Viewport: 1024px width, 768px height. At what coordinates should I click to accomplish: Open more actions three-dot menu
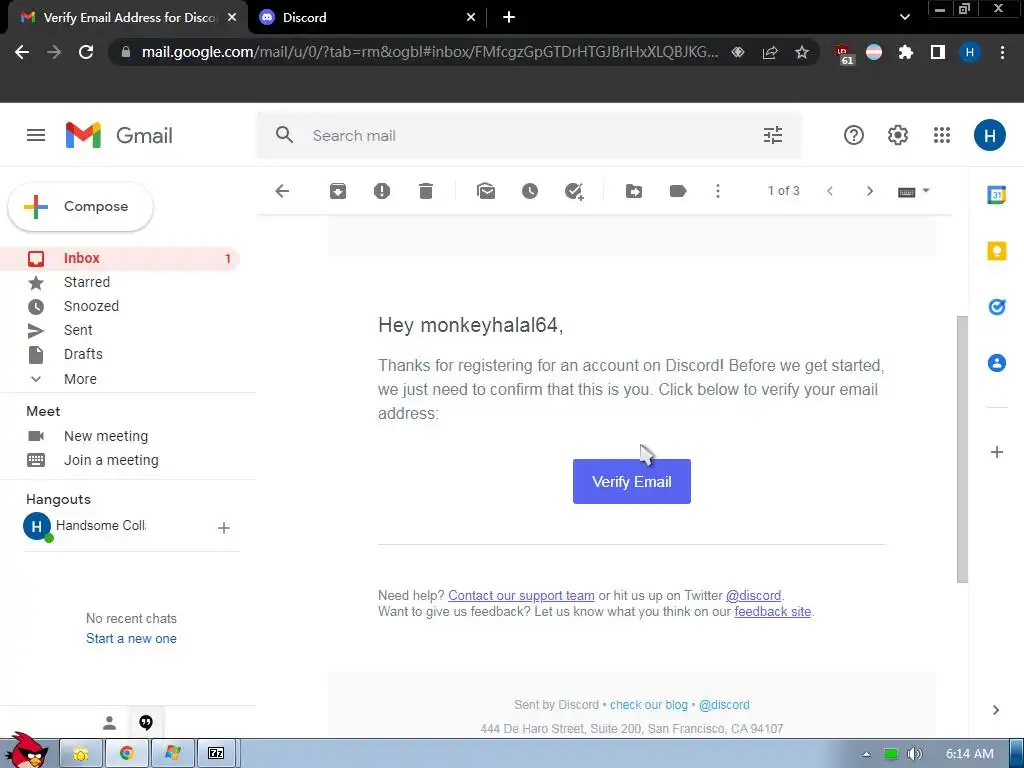pyautogui.click(x=718, y=191)
